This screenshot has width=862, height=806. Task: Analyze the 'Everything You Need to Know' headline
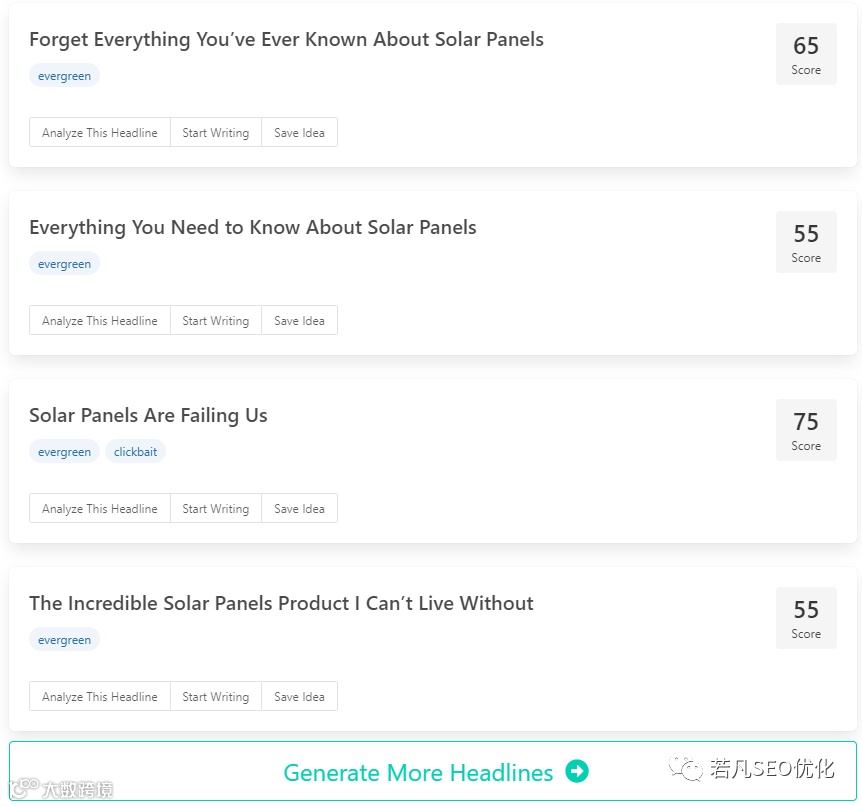(100, 321)
